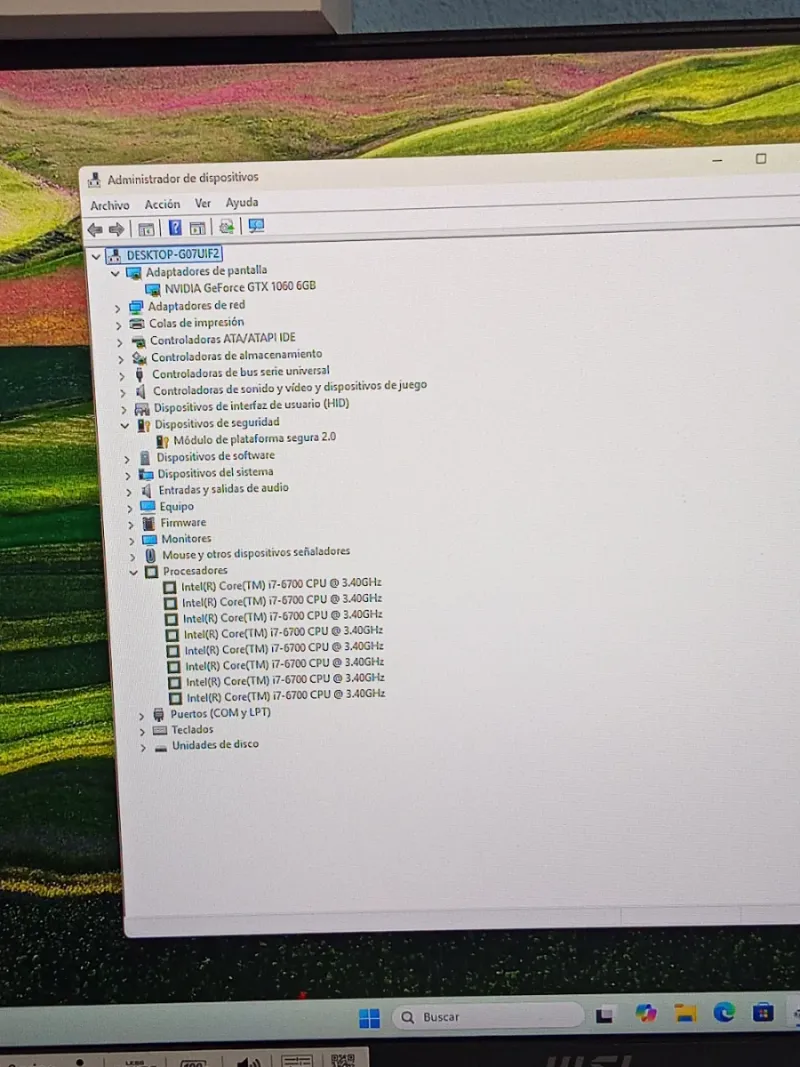Select the DESKTOP-G07UIF2 computer name
800x1067 pixels.
coord(173,255)
